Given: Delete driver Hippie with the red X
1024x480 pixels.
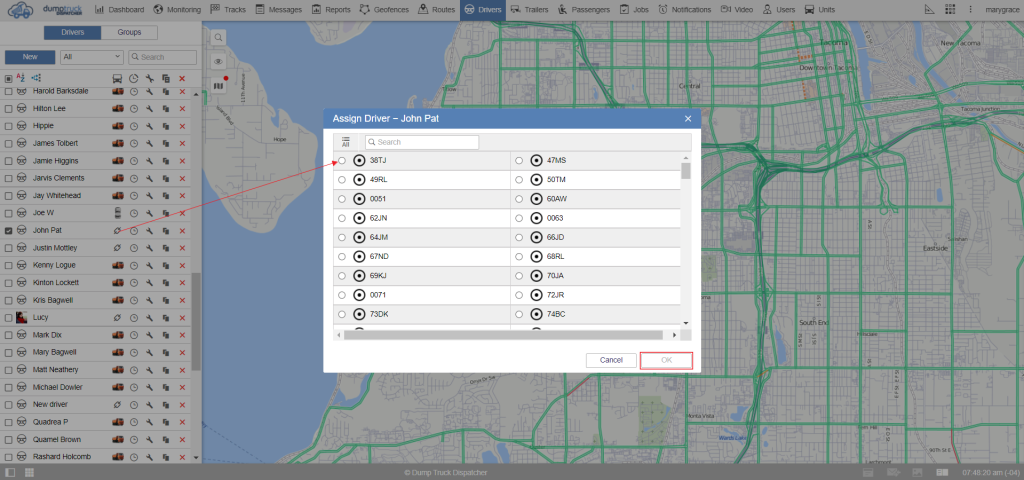Looking at the screenshot, I should 182,126.
